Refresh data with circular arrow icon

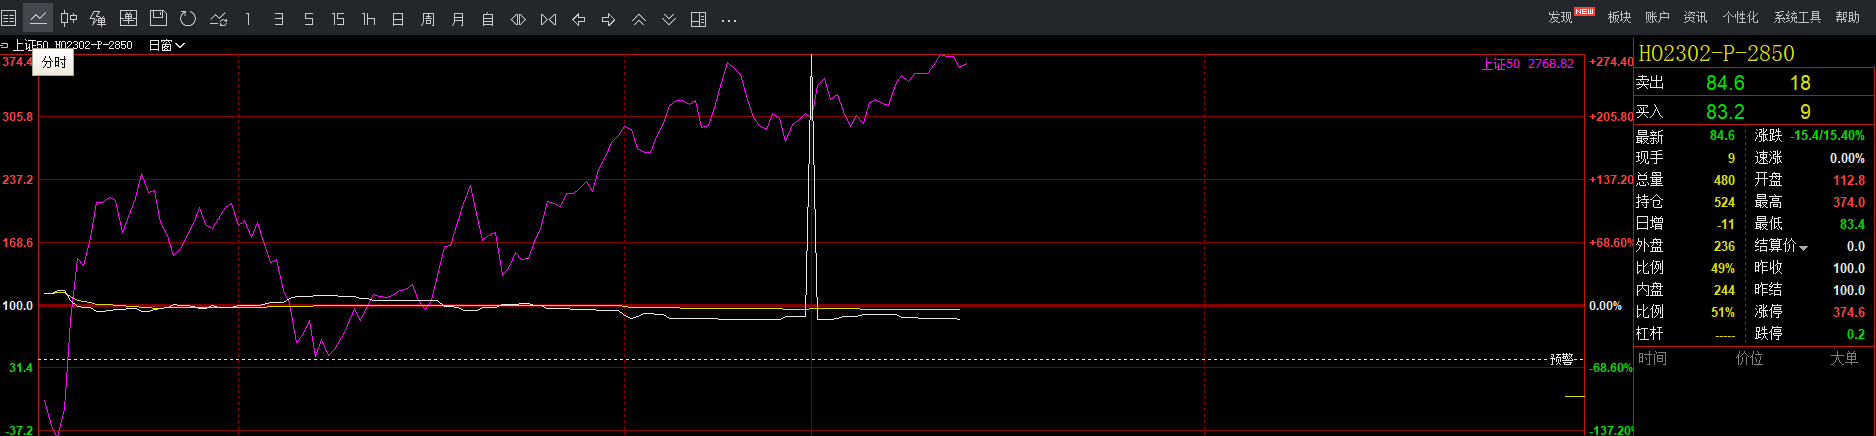[188, 18]
